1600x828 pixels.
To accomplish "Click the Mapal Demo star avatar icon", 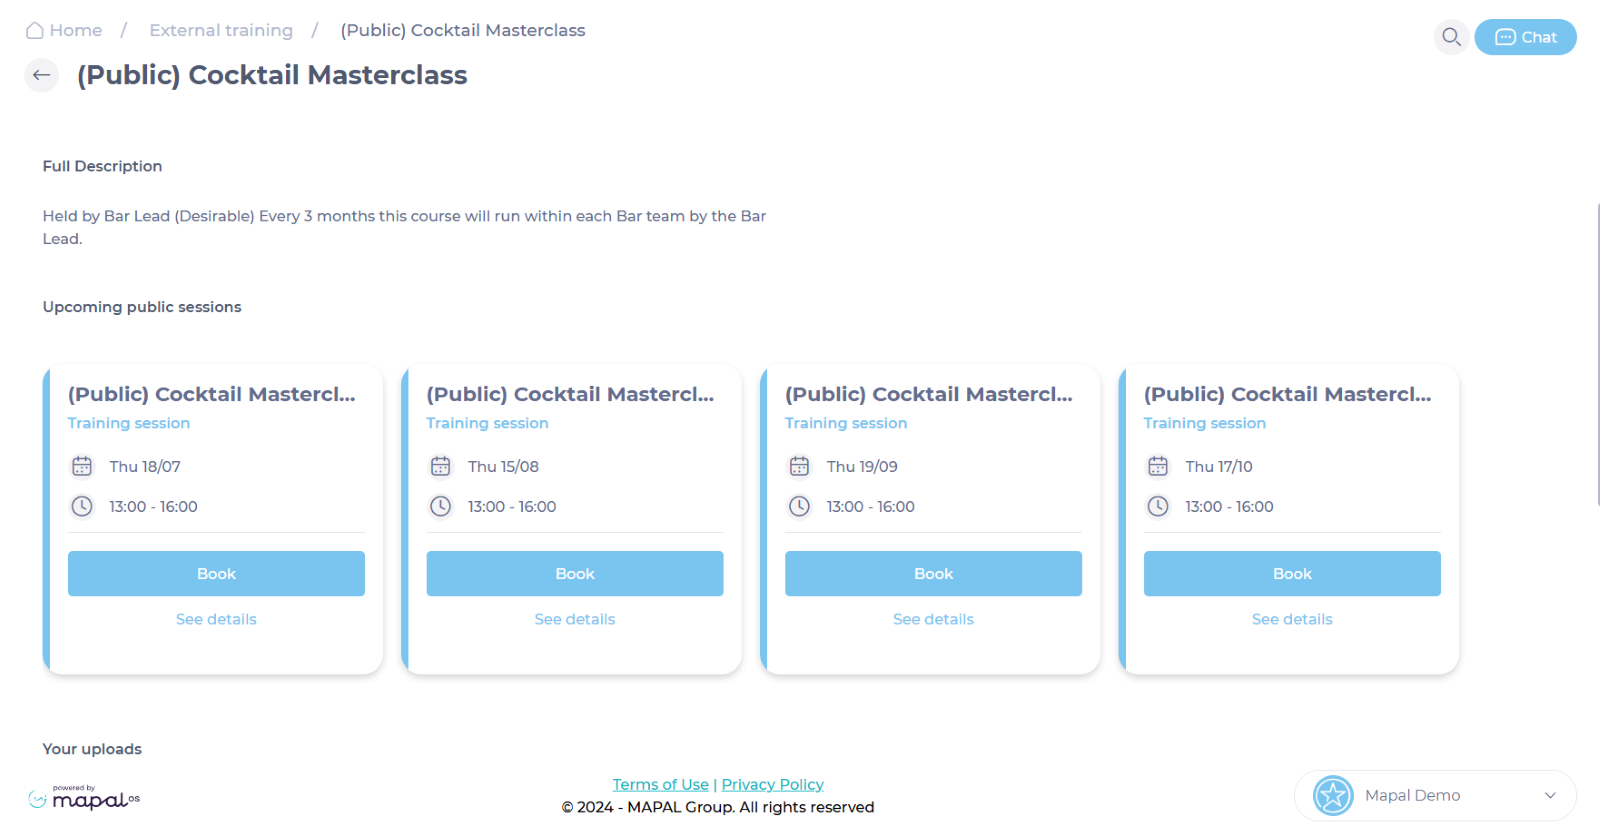I will (x=1333, y=796).
